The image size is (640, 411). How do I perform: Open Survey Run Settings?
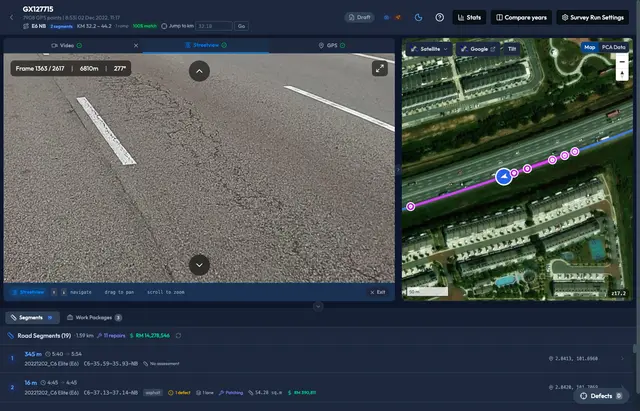[593, 17]
